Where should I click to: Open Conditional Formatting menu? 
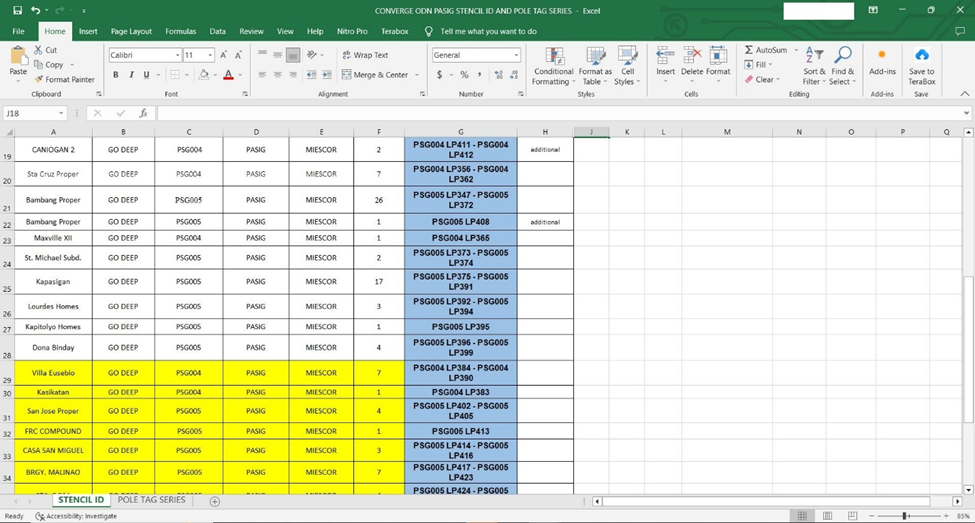[x=553, y=66]
